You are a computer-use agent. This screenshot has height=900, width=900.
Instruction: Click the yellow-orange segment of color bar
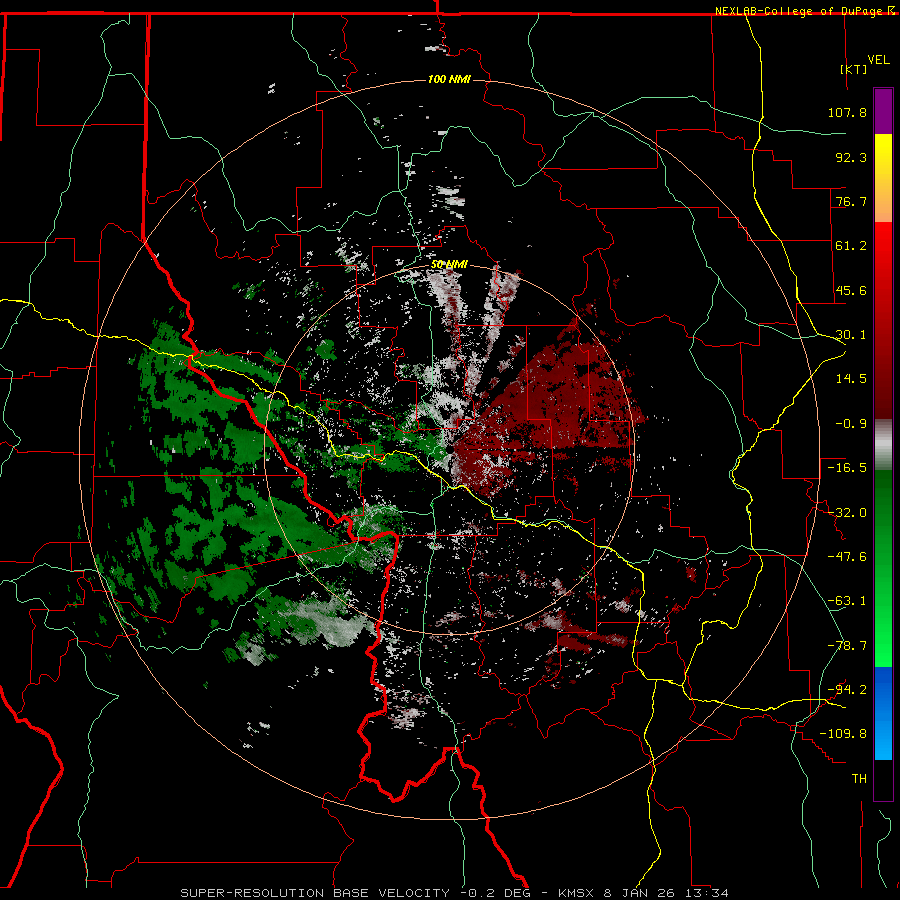pos(883,179)
